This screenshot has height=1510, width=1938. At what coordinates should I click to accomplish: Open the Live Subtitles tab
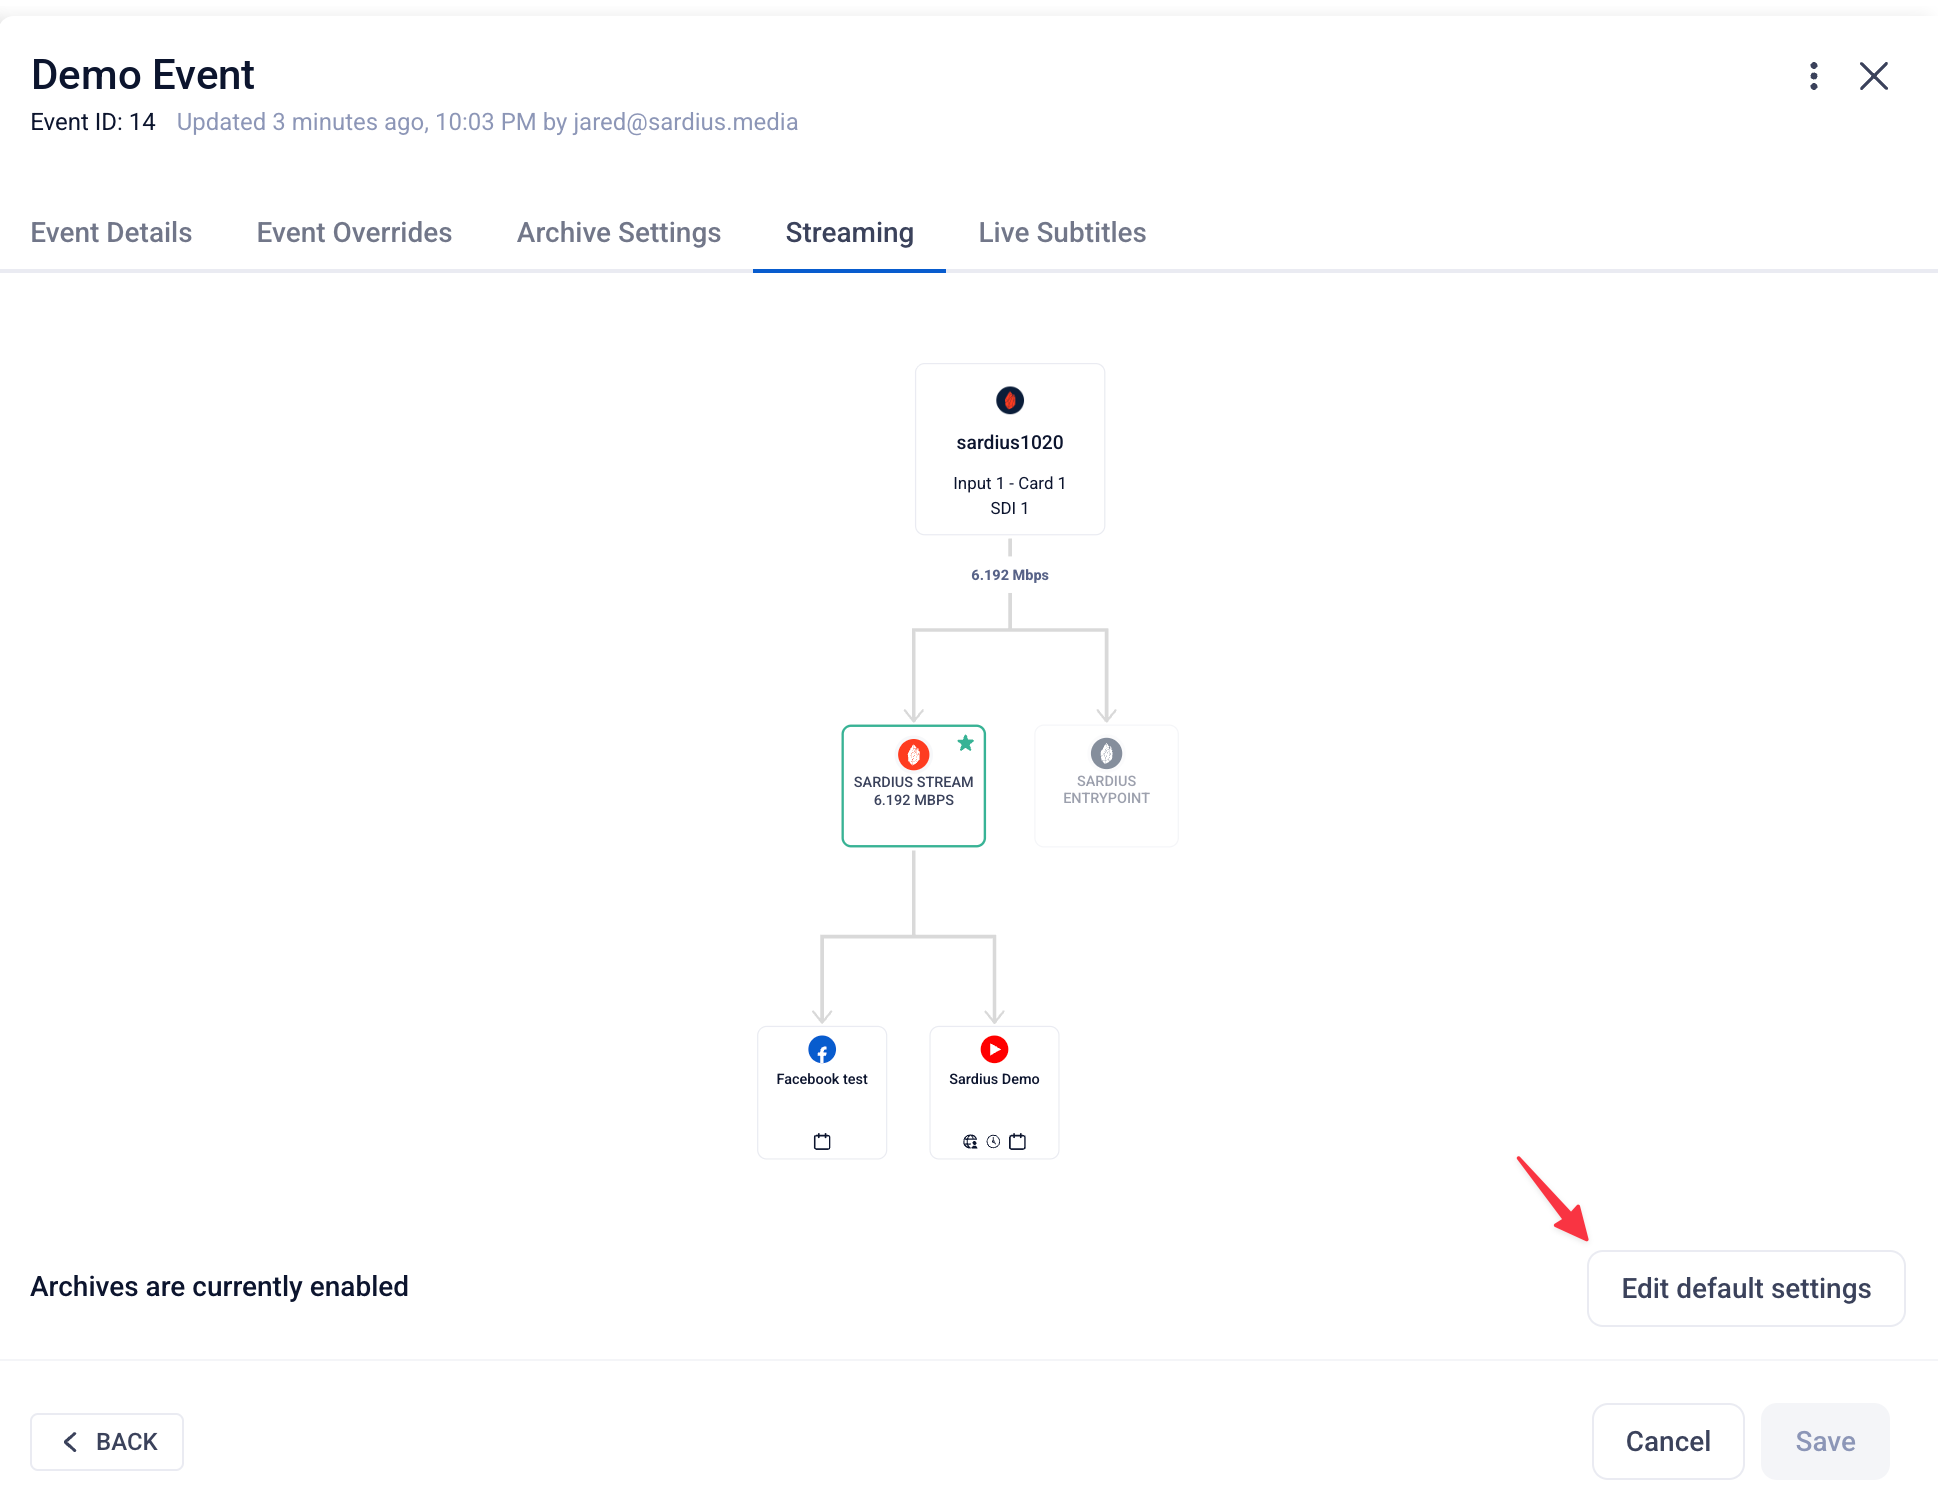(1062, 232)
